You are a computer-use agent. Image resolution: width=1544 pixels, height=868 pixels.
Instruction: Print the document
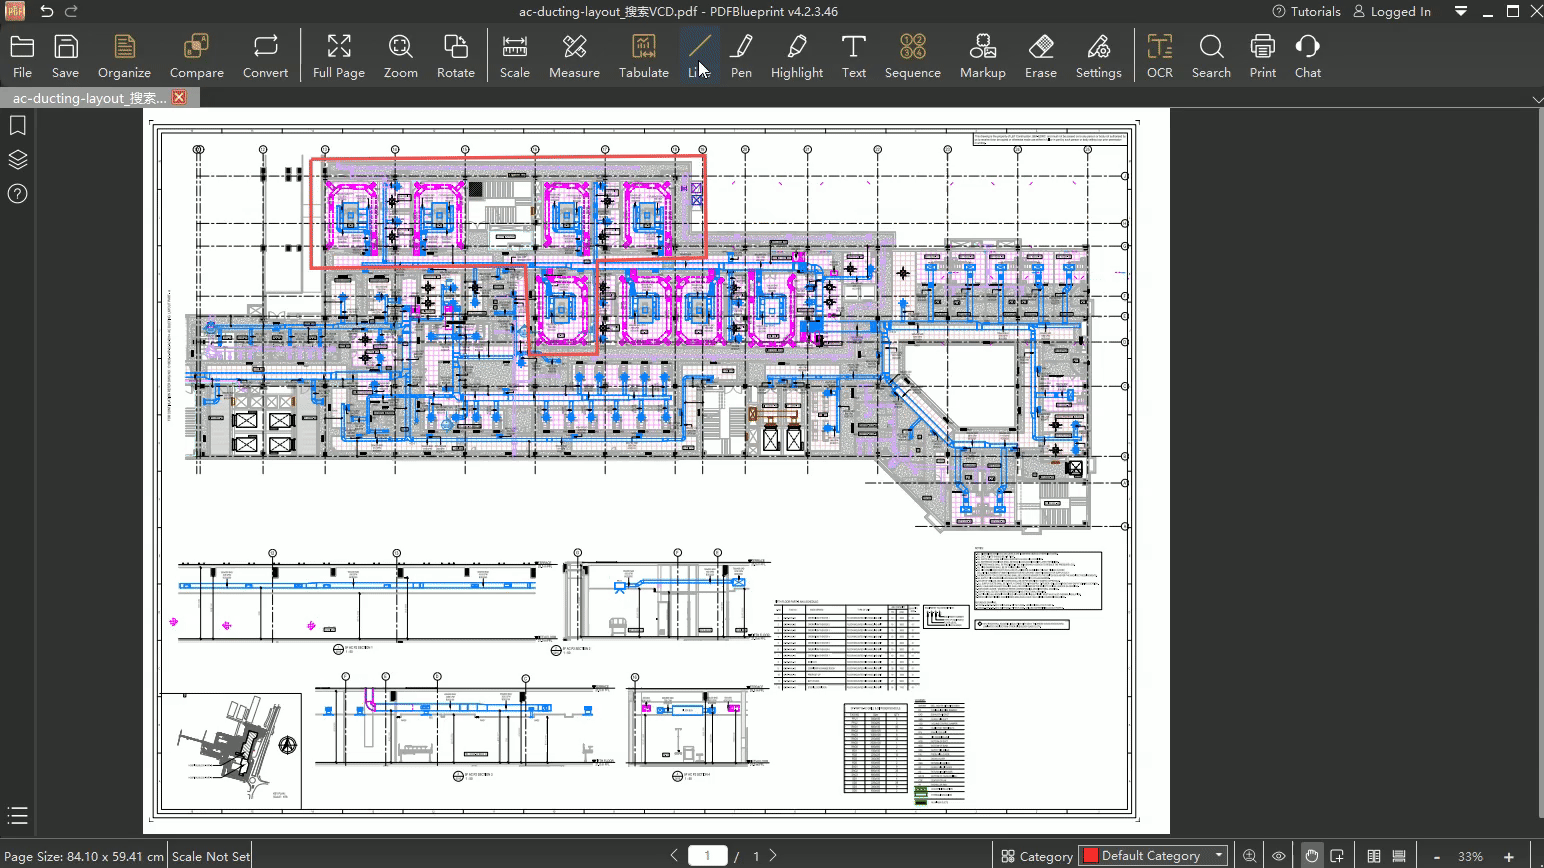(1262, 56)
